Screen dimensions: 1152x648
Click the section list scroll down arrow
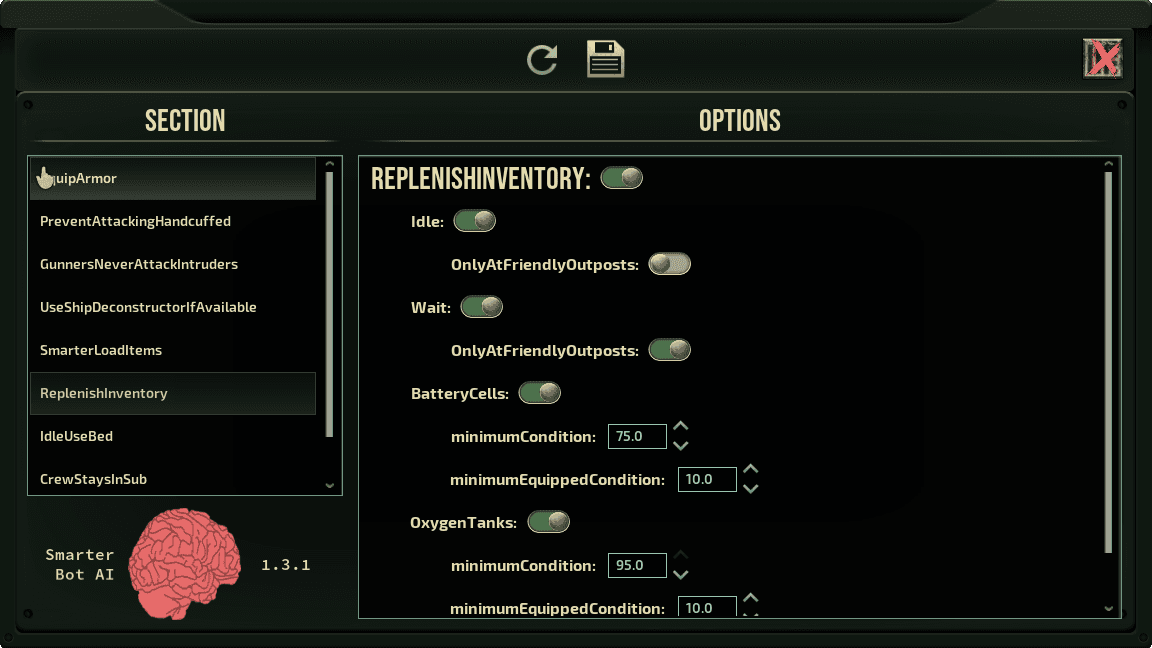(330, 486)
